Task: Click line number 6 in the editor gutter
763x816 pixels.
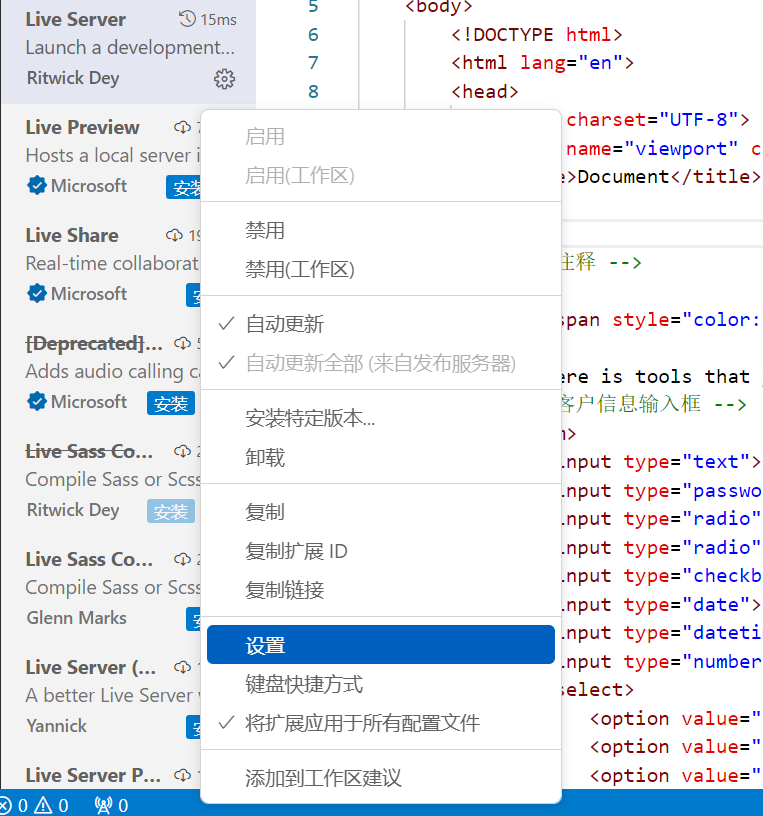Action: [x=313, y=35]
